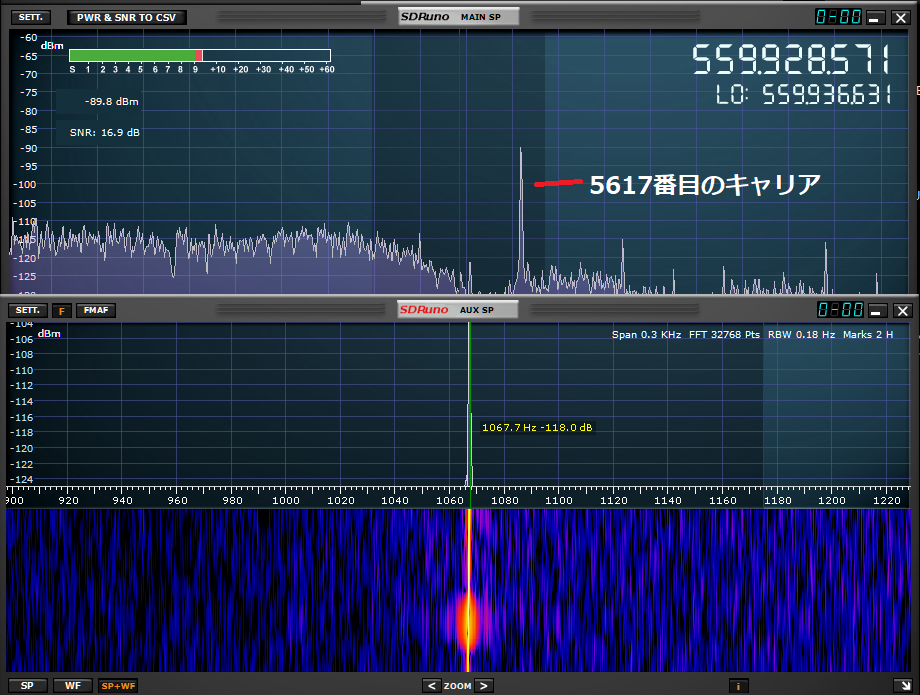Click the LO: 559.936.631 frequency display
Viewport: 920px width, 695px height.
coord(804,94)
